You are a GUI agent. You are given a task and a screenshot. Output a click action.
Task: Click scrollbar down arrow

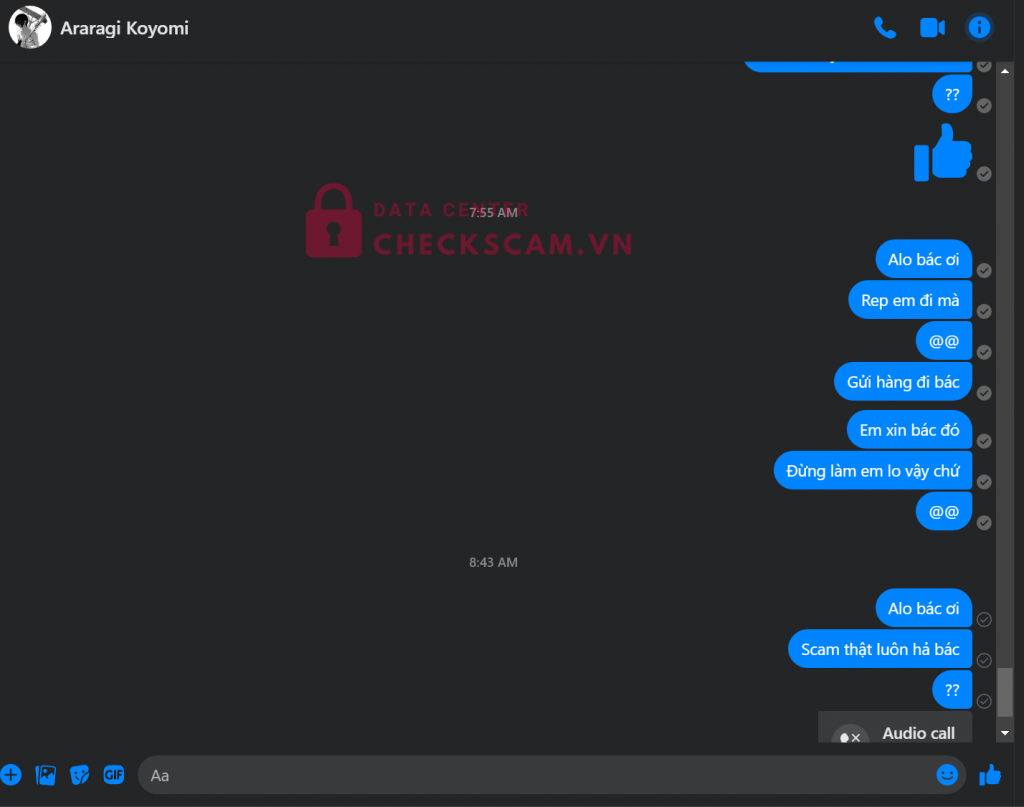(1005, 733)
